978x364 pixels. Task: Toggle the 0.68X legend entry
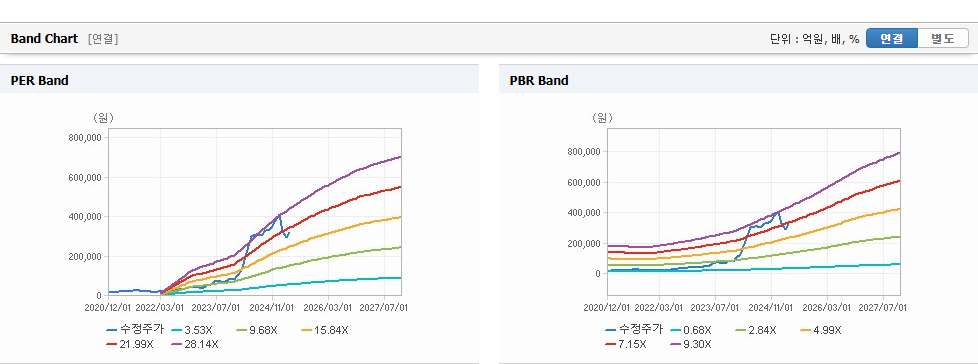[x=690, y=330]
